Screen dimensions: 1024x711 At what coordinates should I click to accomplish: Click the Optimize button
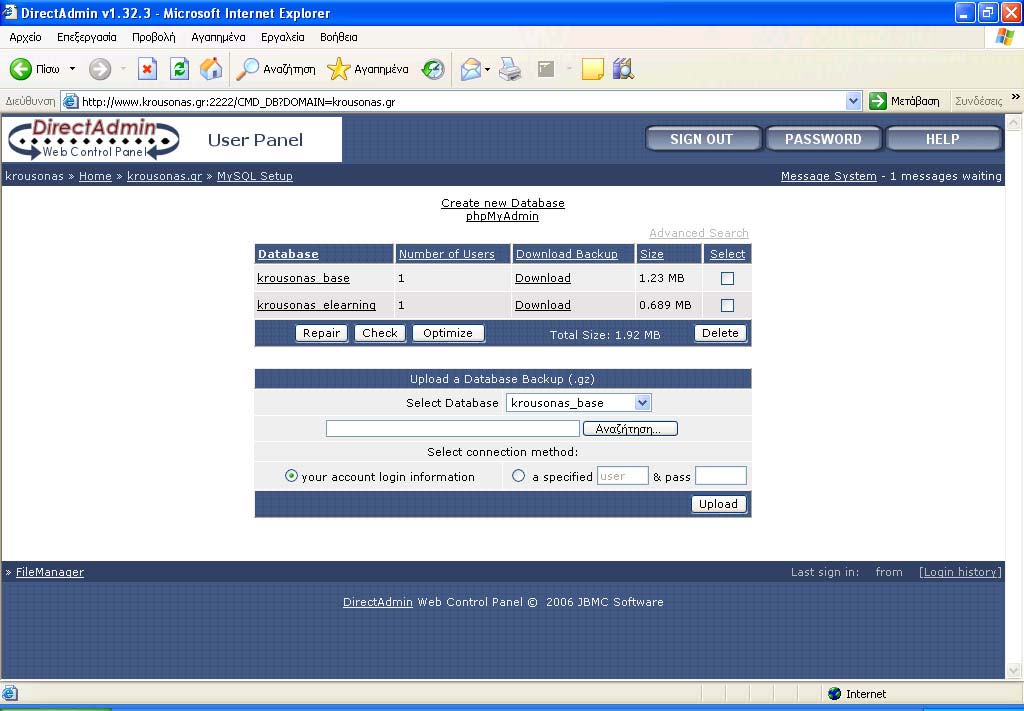pos(448,333)
